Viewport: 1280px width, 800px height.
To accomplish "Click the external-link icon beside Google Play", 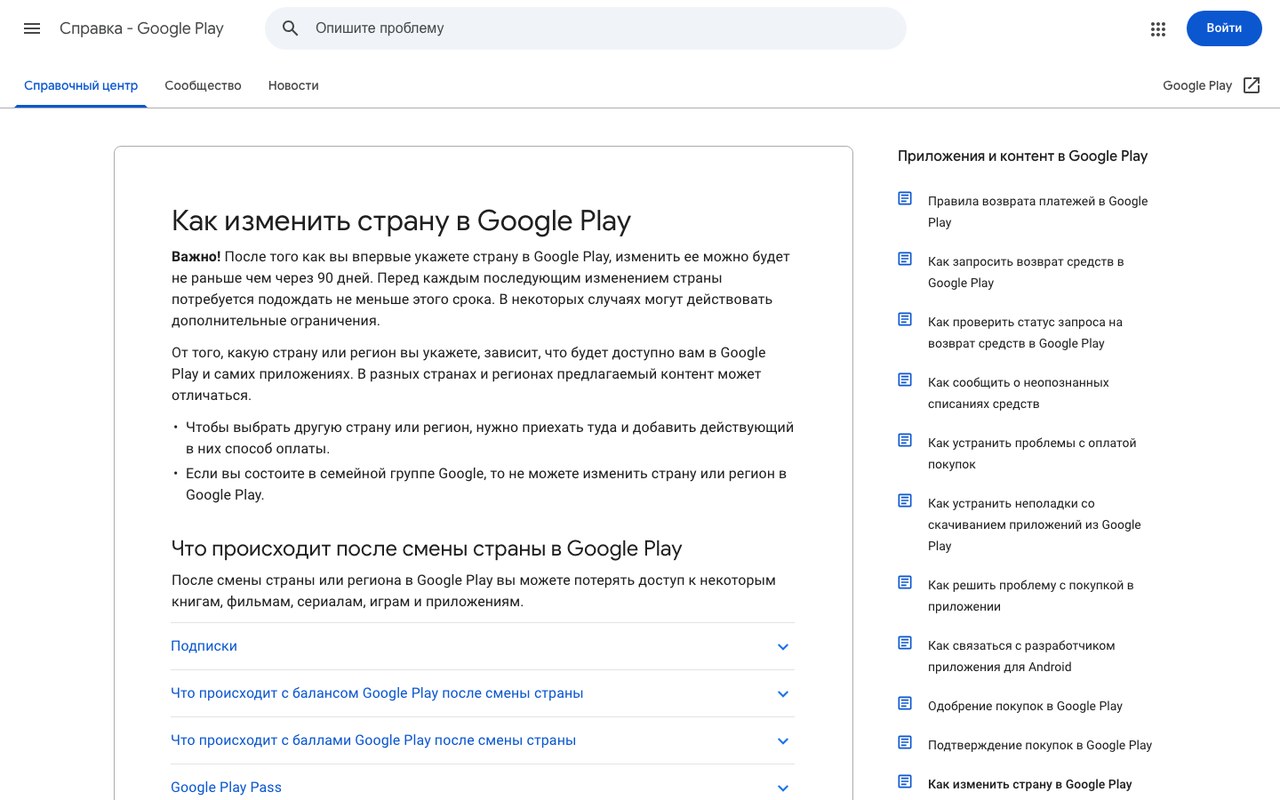I will point(1251,85).
